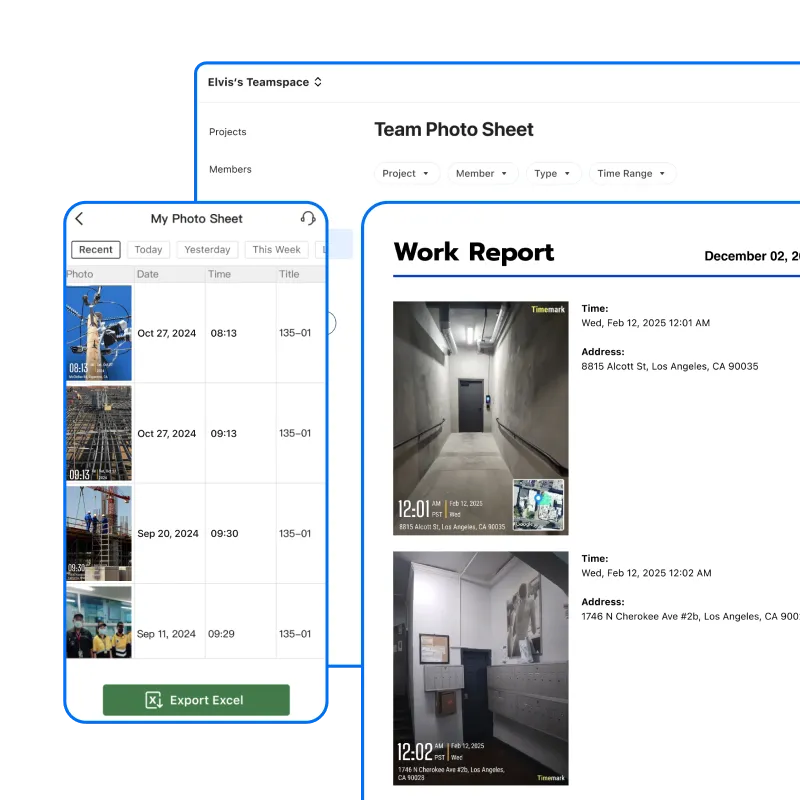800x800 pixels.
Task: Select This Week tab
Action: (x=276, y=249)
